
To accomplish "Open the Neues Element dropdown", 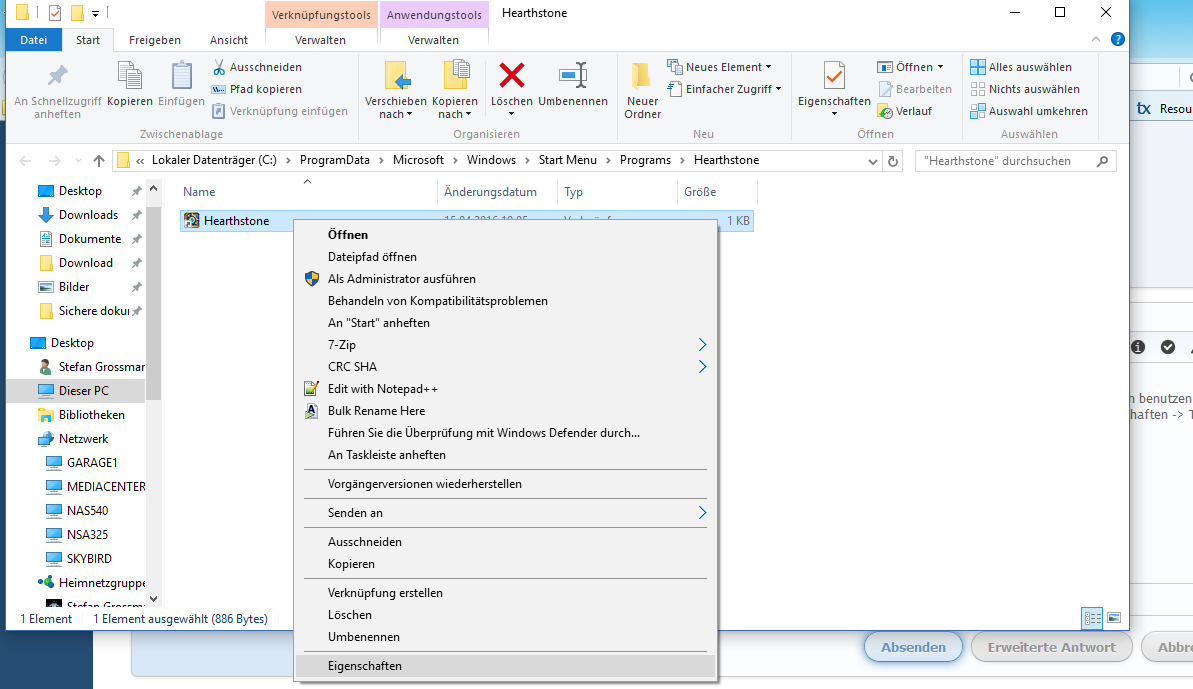I will tap(768, 67).
